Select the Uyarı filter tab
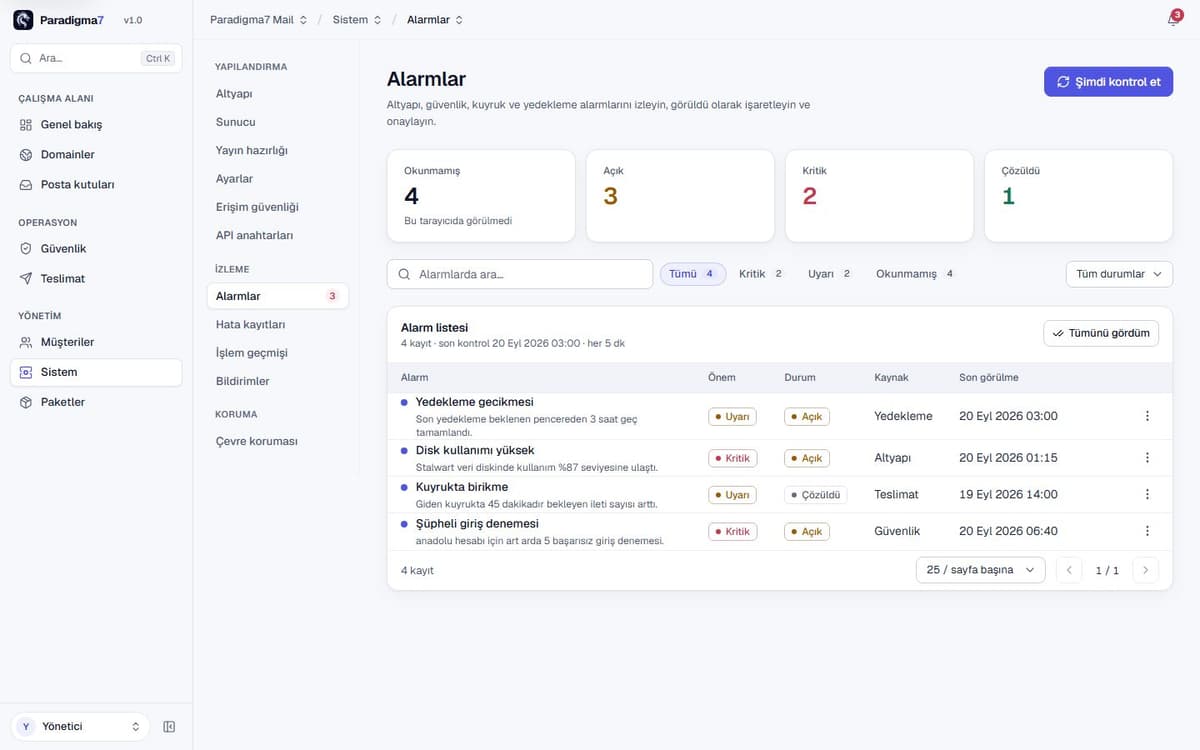This screenshot has width=1200, height=750. [x=830, y=274]
